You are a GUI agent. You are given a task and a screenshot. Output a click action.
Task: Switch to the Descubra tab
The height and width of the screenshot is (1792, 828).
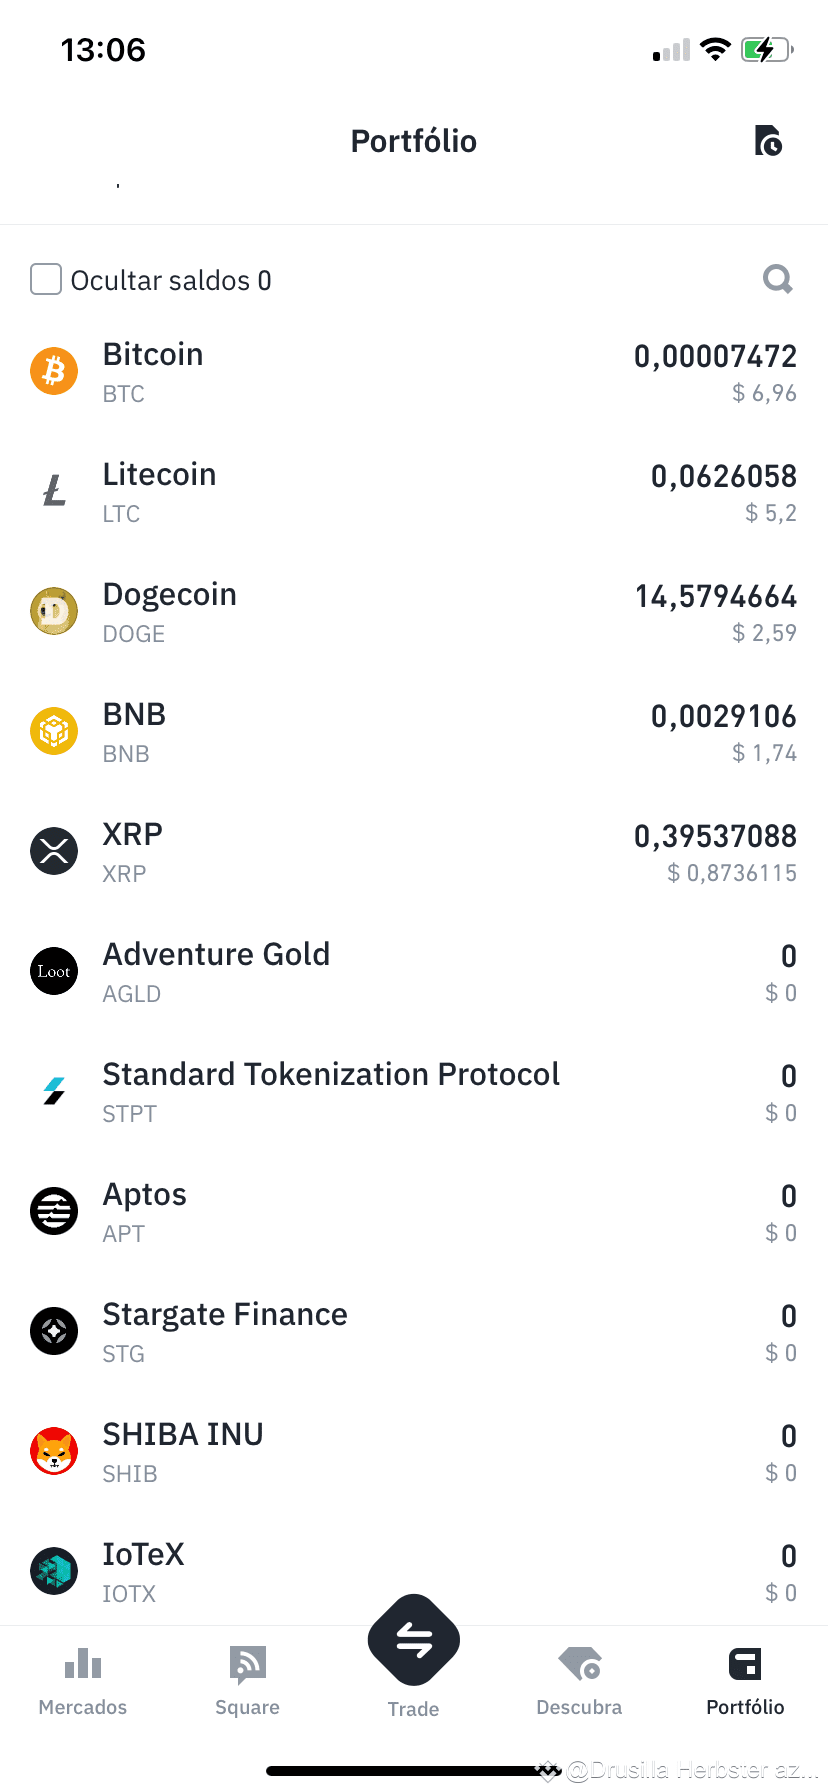579,1681
